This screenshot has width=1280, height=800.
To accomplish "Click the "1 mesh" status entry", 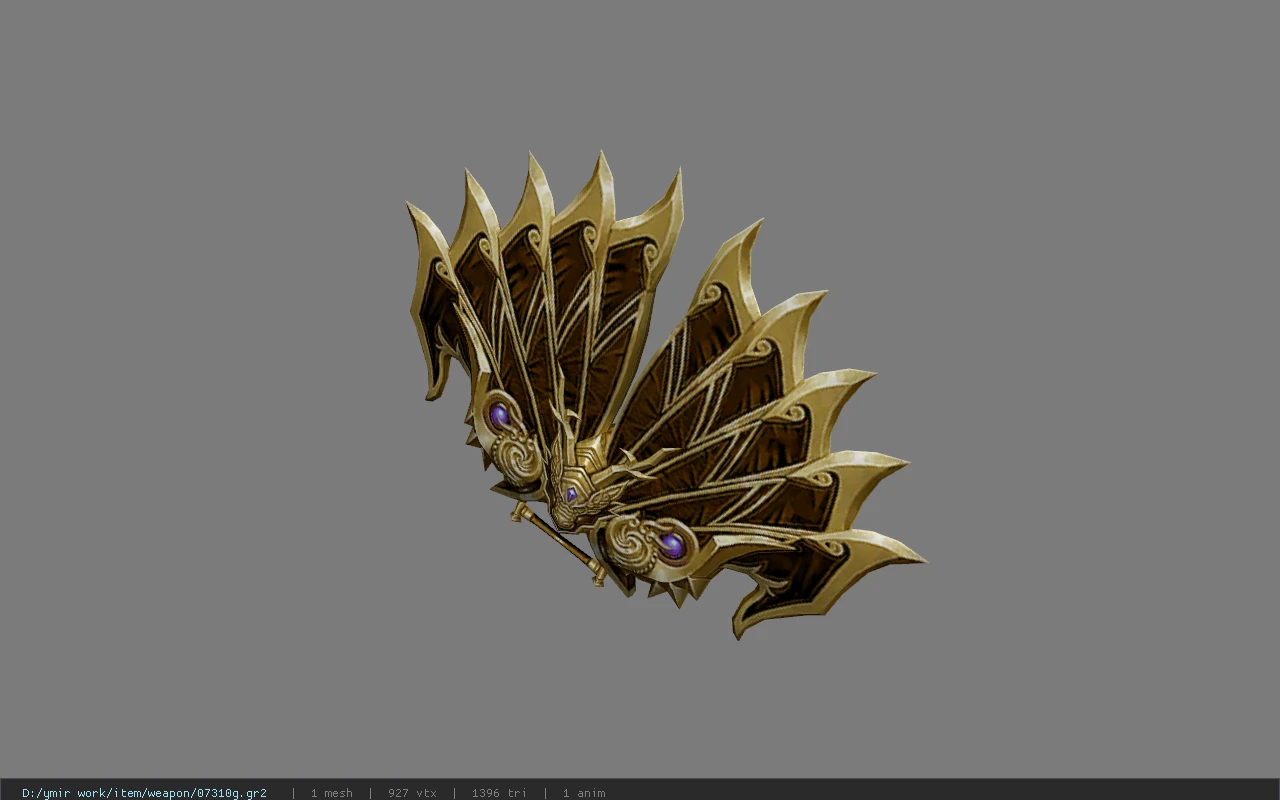I will (x=331, y=793).
